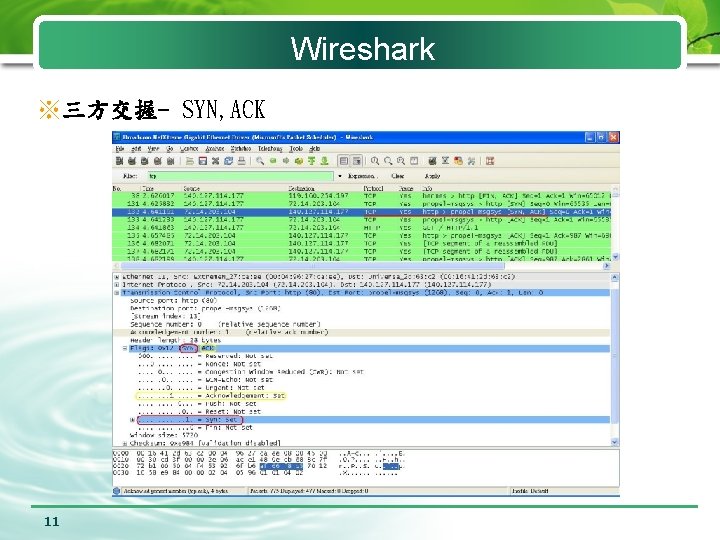Click the Clear filter button
Image resolution: width=720 pixels, height=540 pixels.
click(x=398, y=176)
